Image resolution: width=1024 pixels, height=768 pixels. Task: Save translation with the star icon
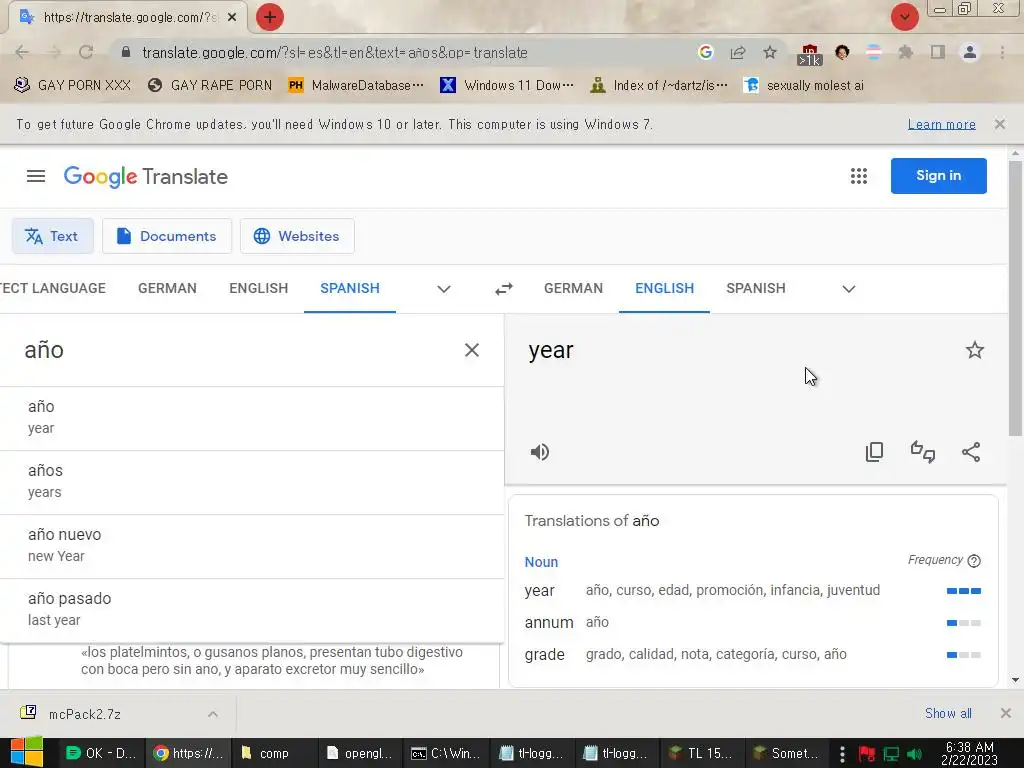coord(974,350)
